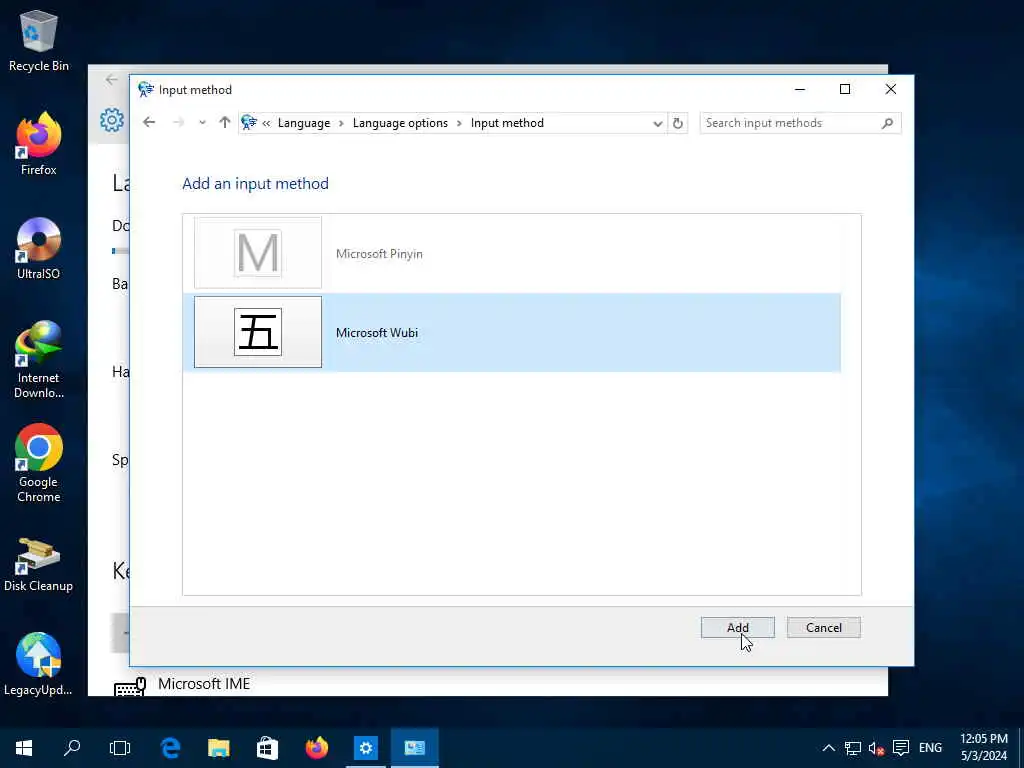Screen dimensions: 1024x768
Task: Click Language in the breadcrumb path
Action: [x=304, y=123]
